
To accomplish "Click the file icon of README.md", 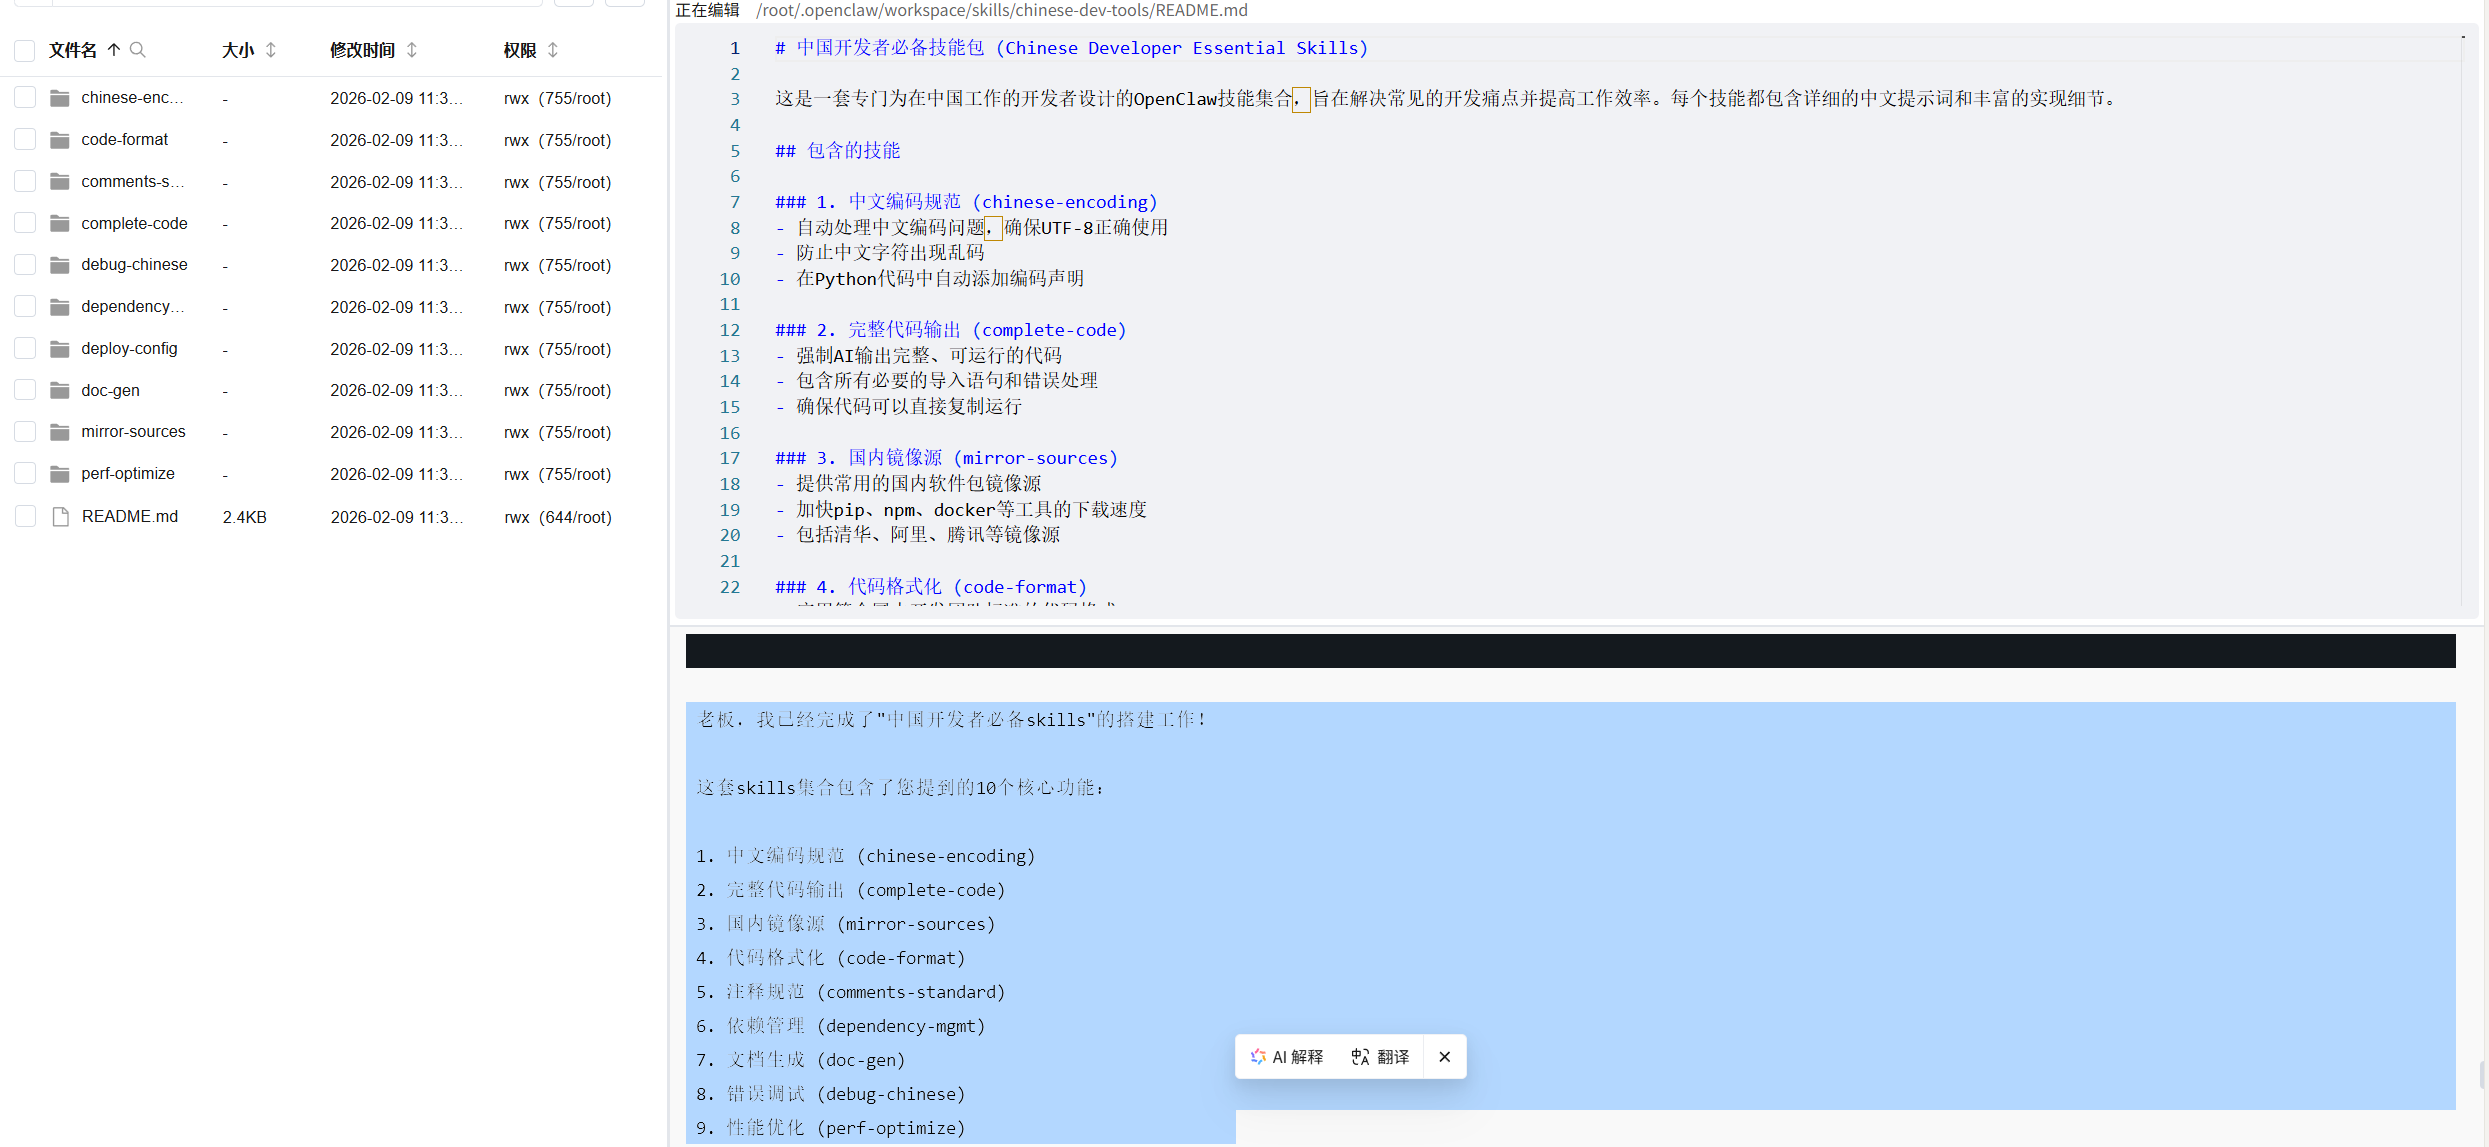I will coord(59,516).
